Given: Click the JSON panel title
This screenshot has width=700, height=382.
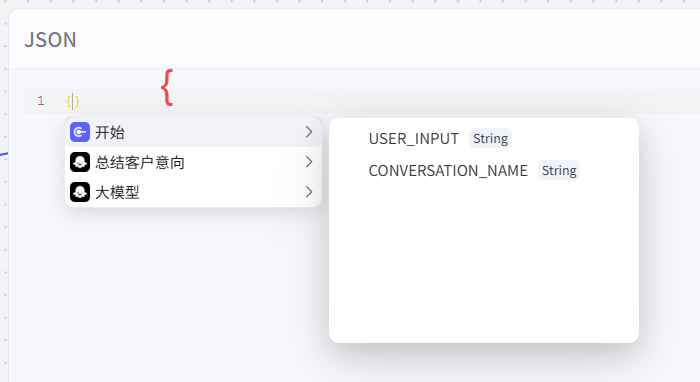Looking at the screenshot, I should tap(50, 40).
